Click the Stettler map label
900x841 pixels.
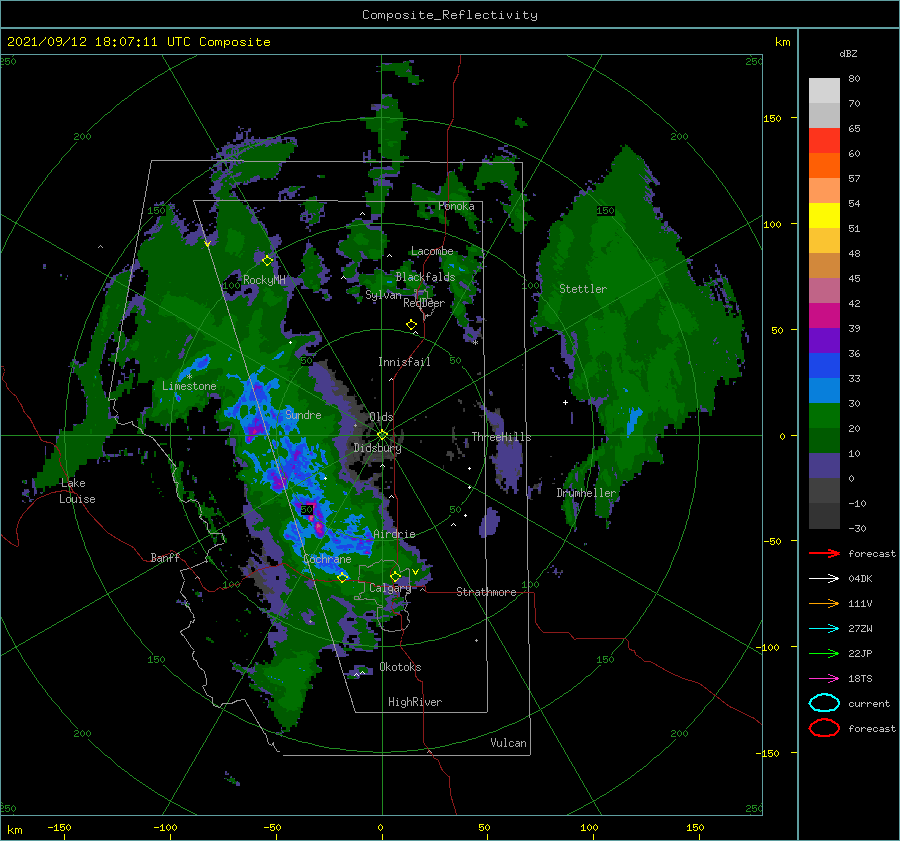coord(583,289)
